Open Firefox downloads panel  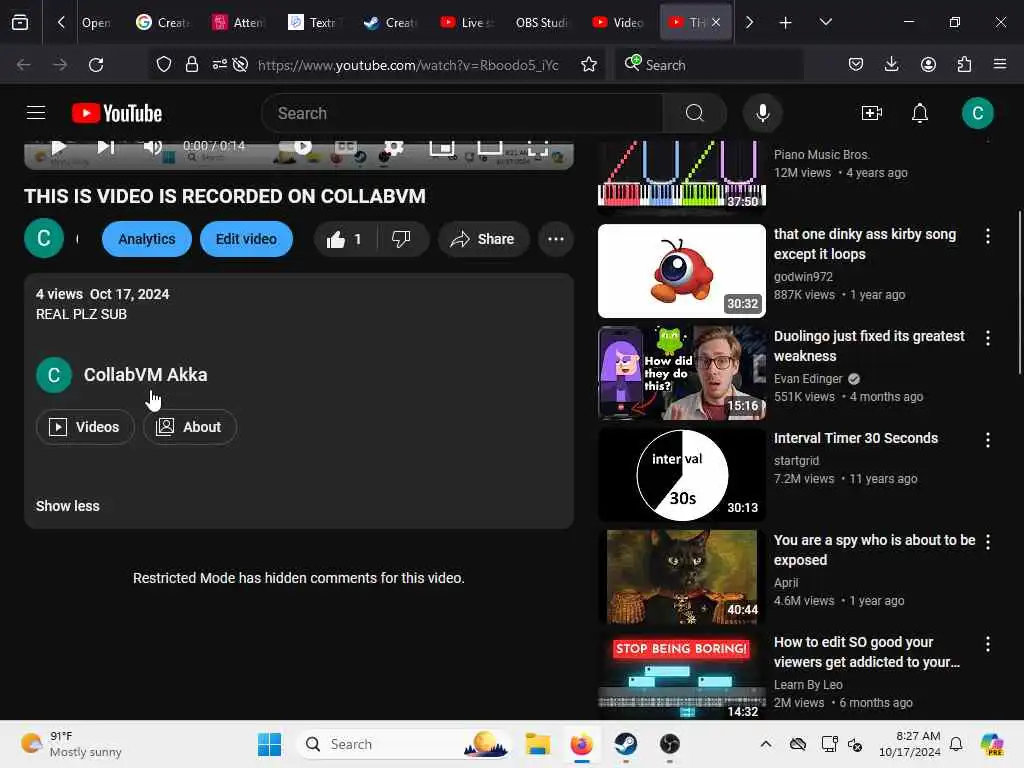coord(891,64)
